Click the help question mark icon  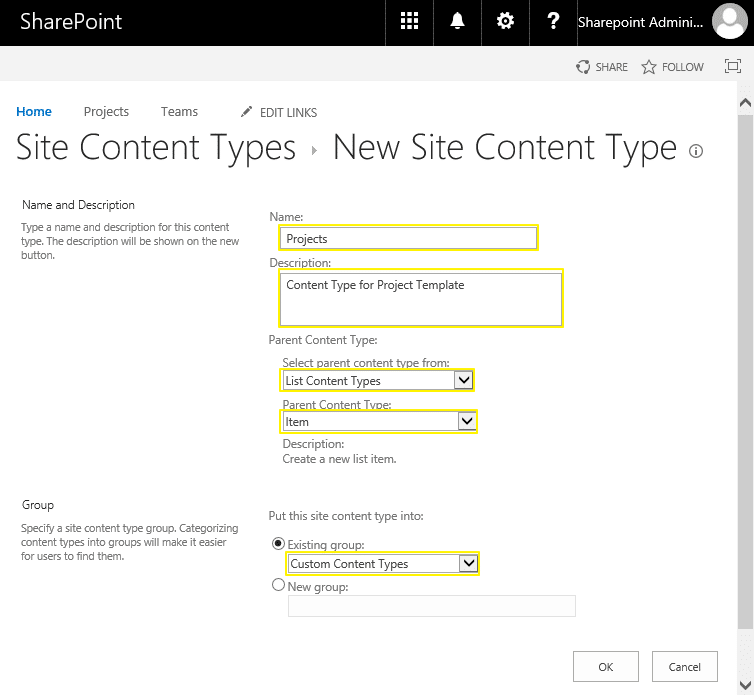[x=553, y=22]
